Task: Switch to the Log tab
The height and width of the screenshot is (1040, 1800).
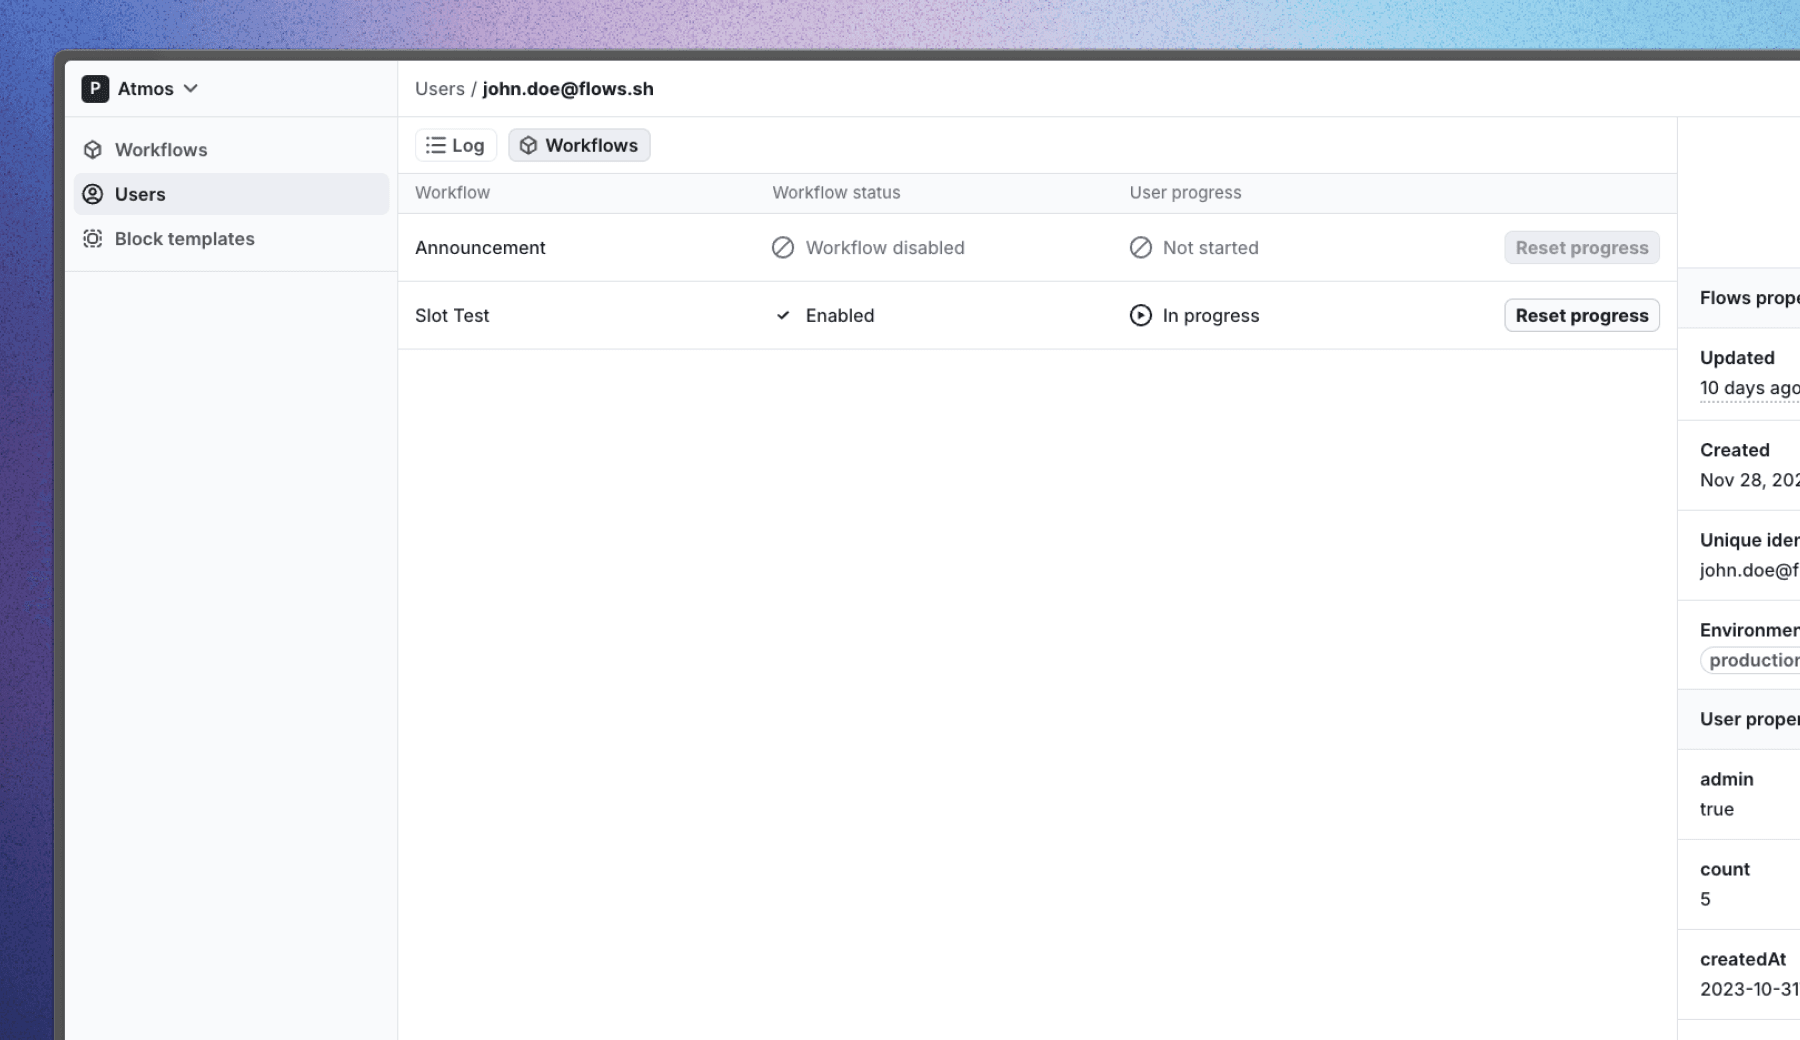Action: pyautogui.click(x=455, y=145)
